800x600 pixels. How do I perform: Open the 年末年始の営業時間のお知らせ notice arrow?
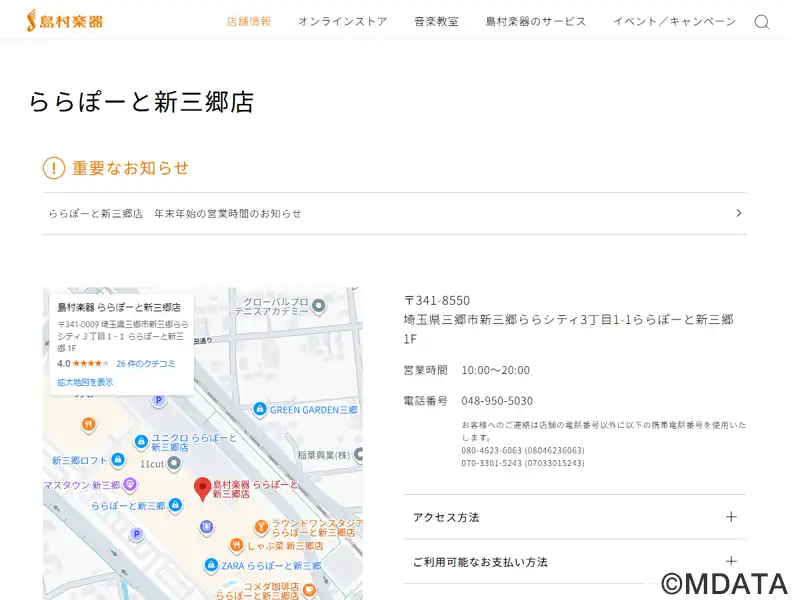click(738, 213)
